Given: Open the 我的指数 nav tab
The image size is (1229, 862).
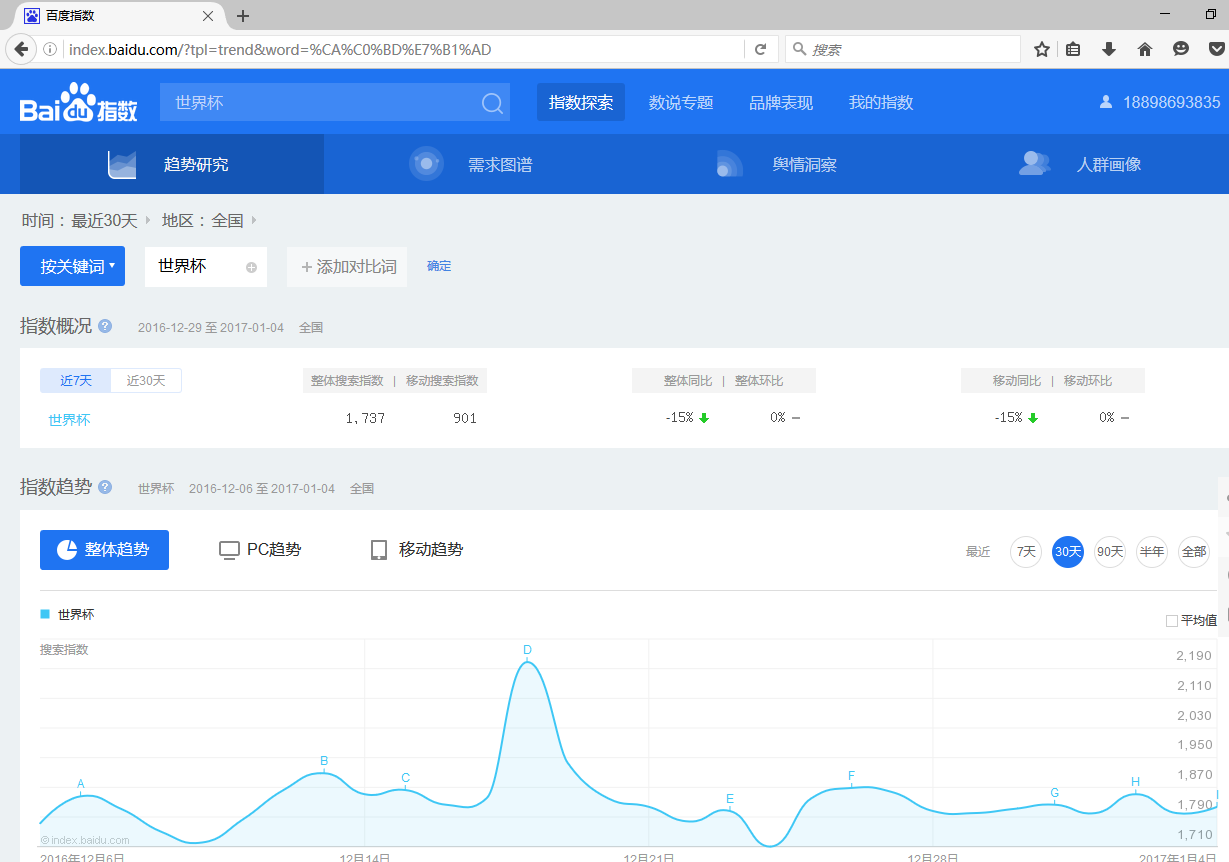Looking at the screenshot, I should (881, 102).
